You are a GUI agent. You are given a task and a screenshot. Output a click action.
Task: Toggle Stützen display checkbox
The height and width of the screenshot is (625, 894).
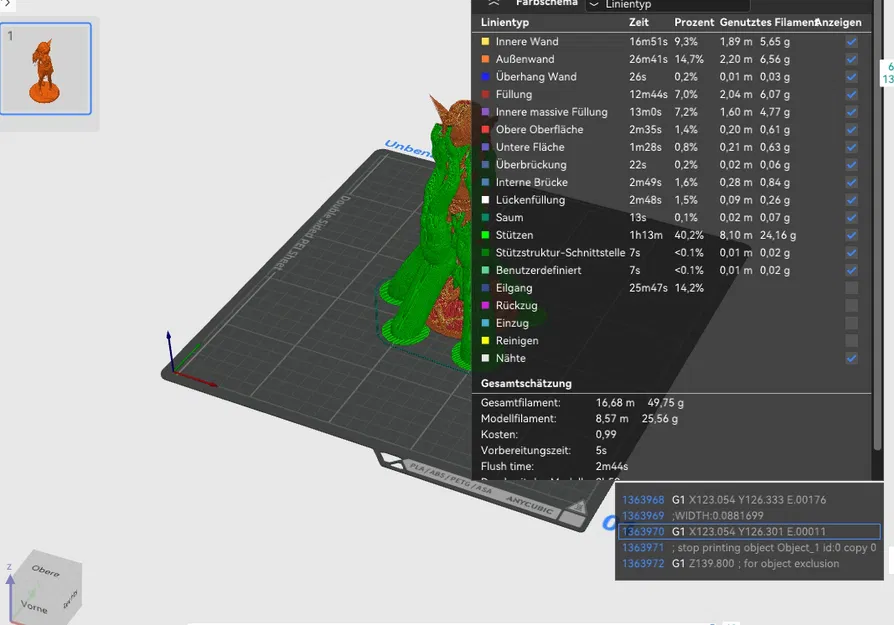tap(851, 235)
